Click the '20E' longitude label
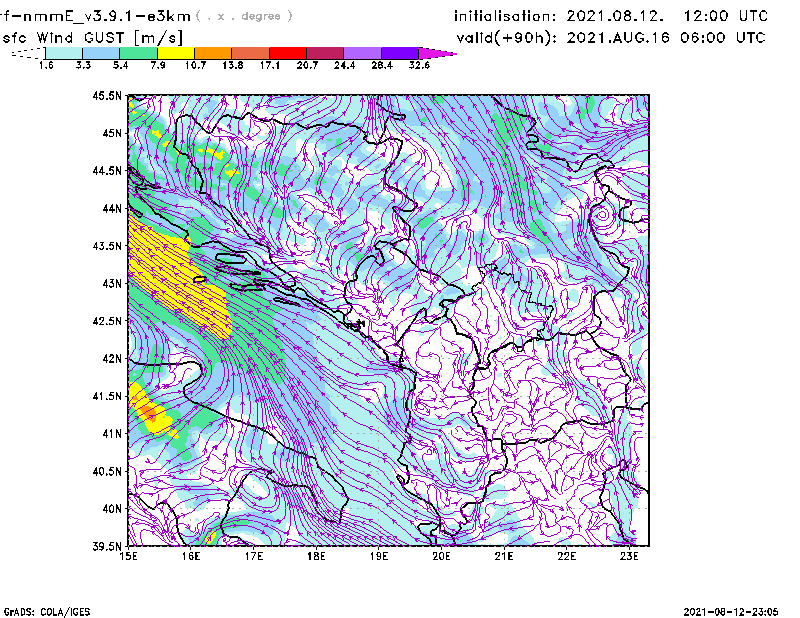 [441, 556]
